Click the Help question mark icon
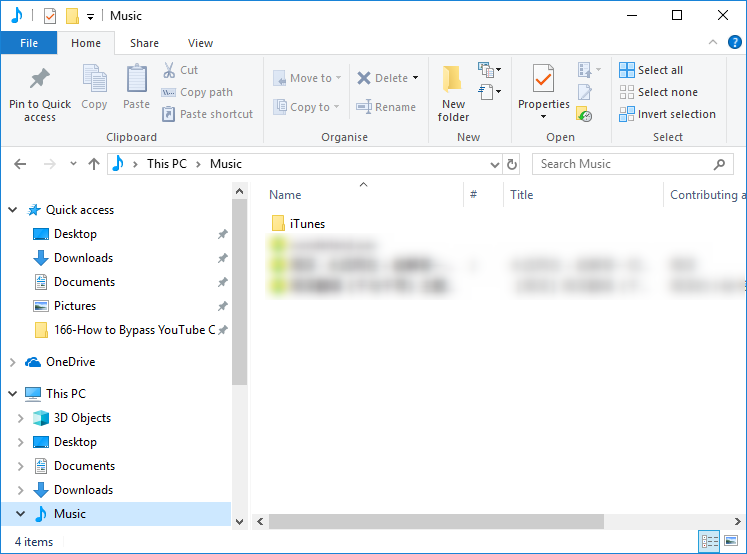The height and width of the screenshot is (554, 747). click(x=735, y=43)
